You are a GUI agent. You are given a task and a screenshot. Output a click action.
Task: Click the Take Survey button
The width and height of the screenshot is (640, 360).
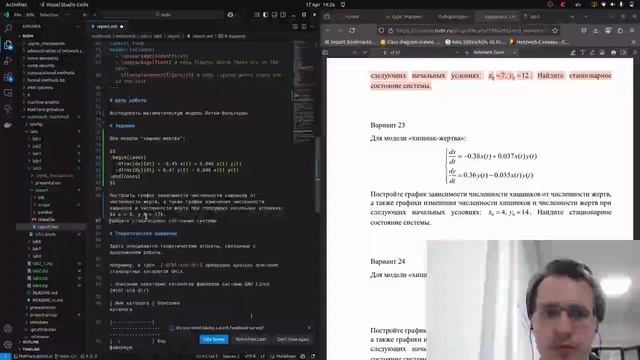click(x=214, y=339)
